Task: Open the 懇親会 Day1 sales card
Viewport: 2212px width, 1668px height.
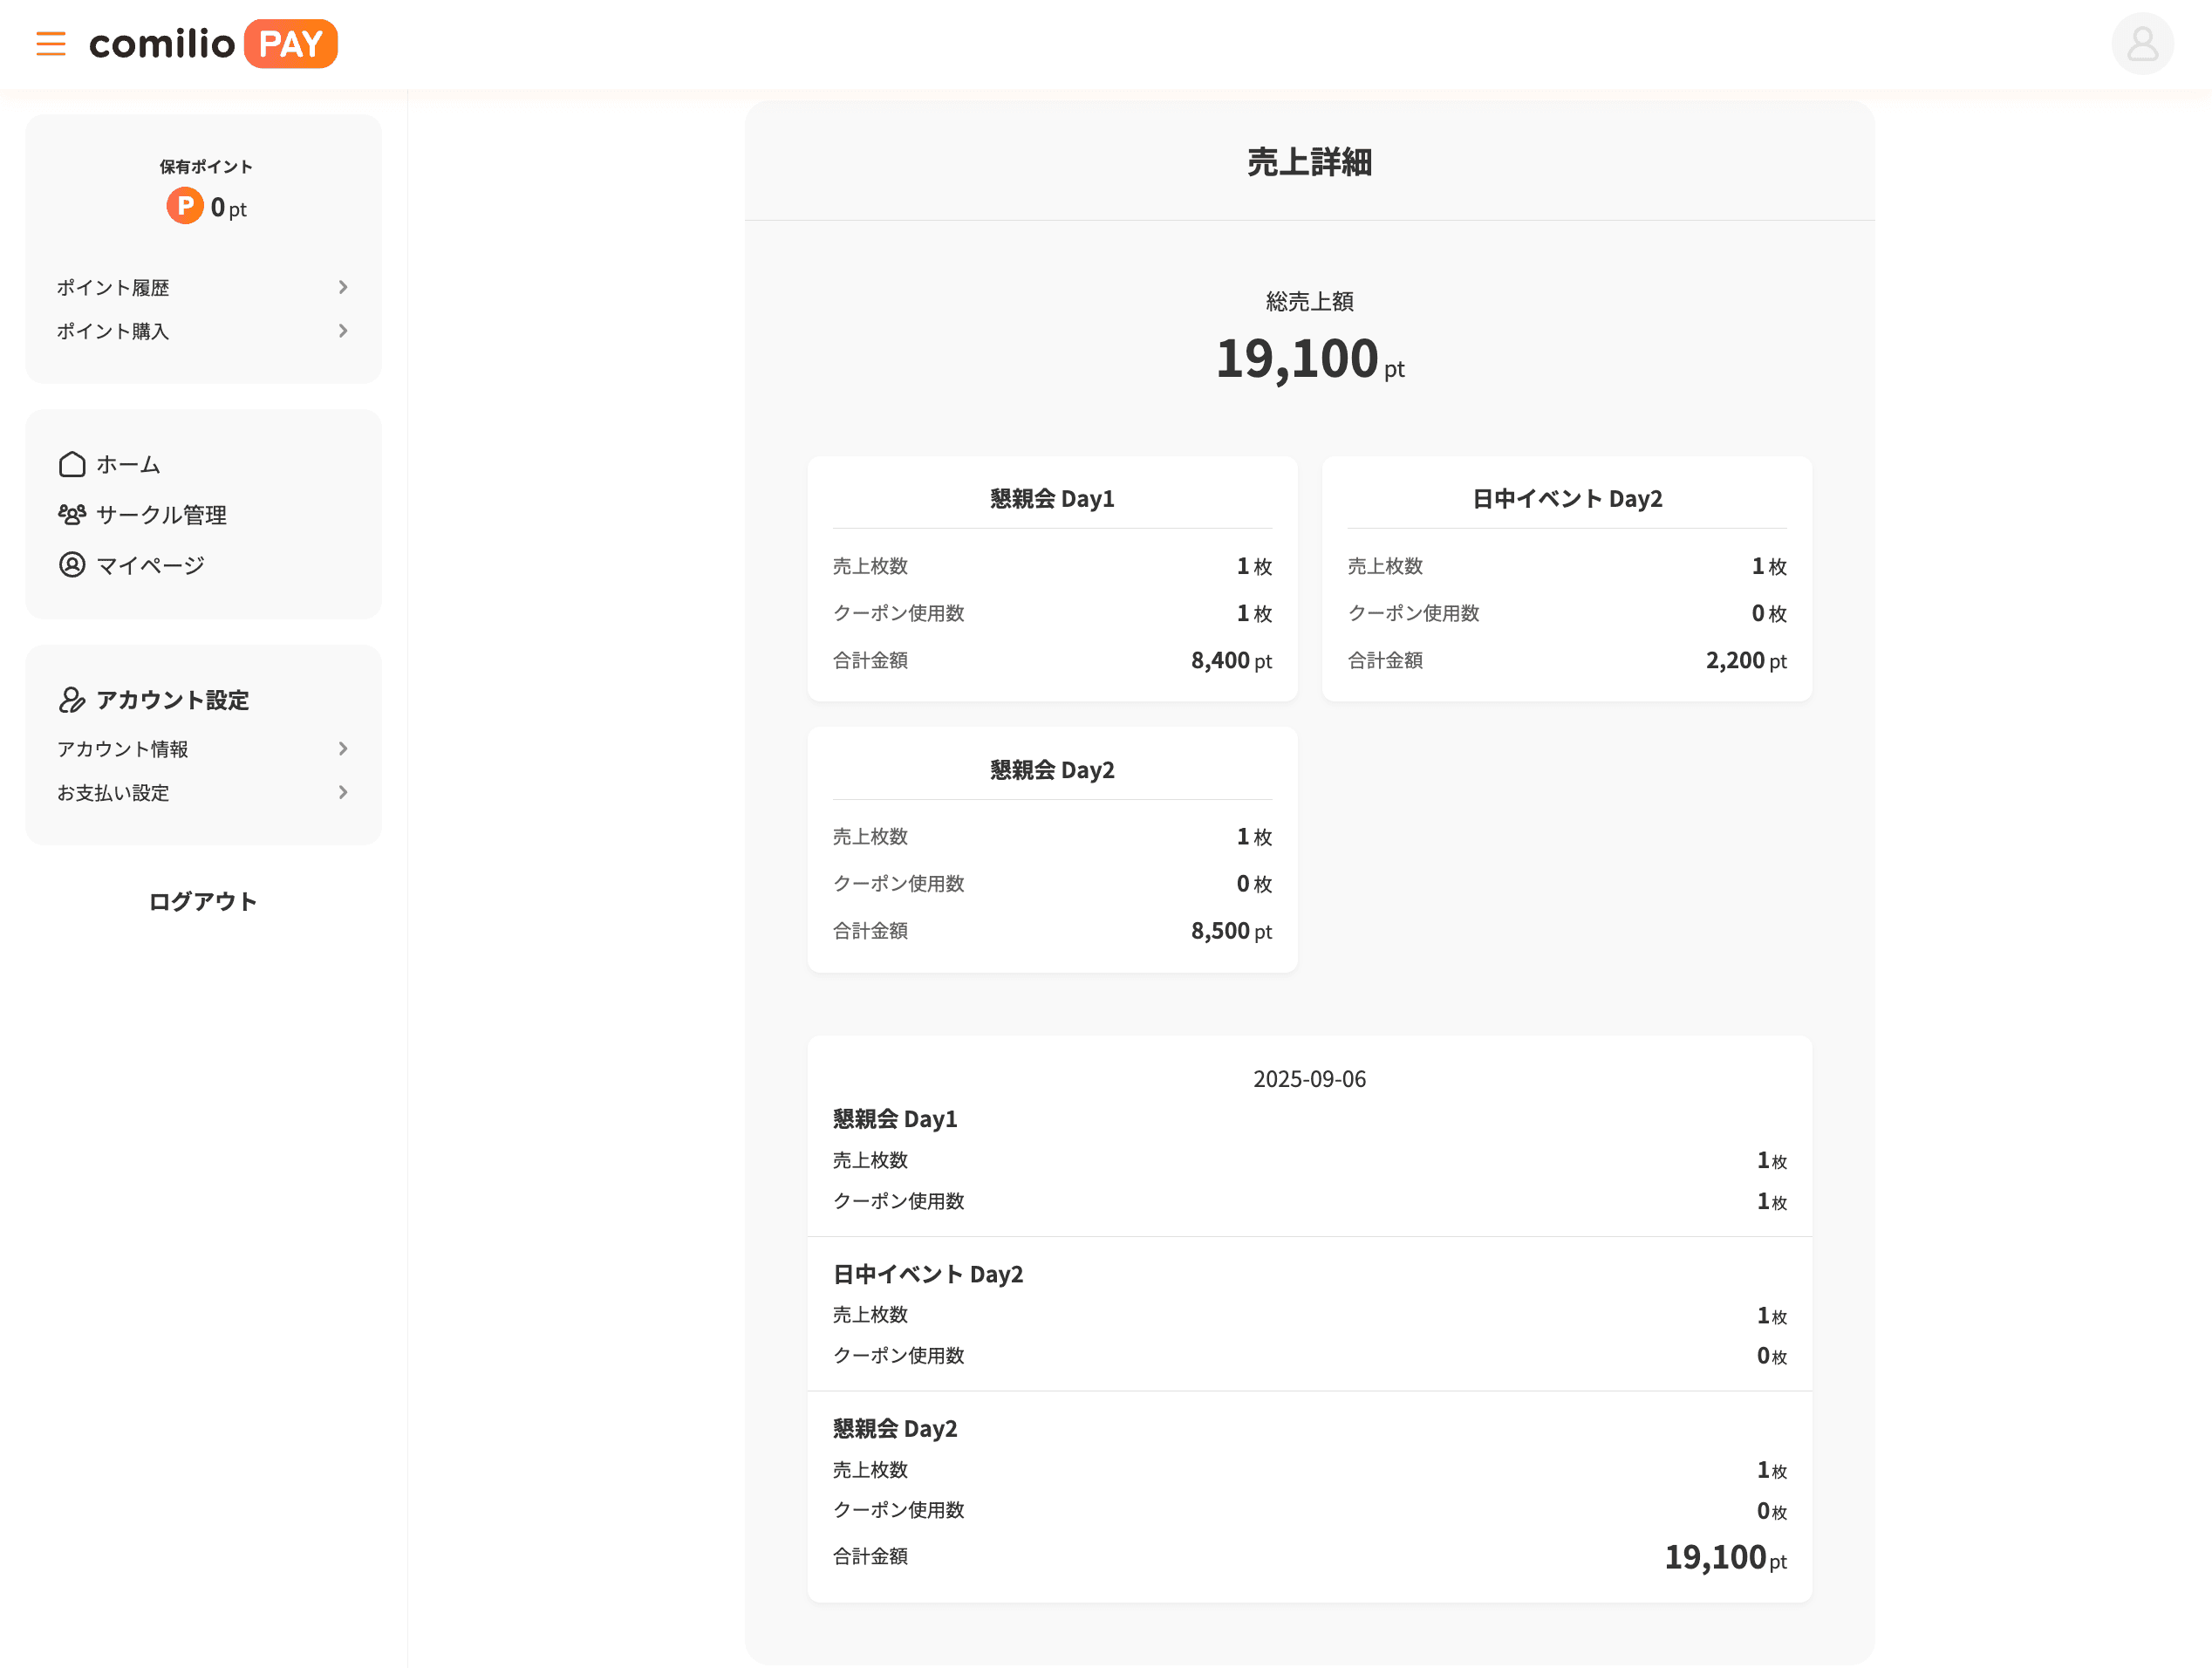Action: click(1051, 580)
